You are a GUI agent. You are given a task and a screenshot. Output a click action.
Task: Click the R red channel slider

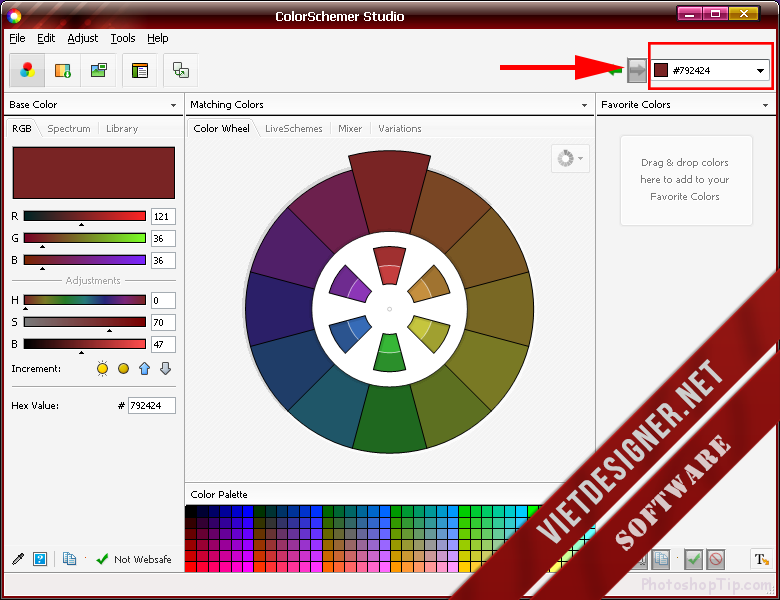point(85,216)
